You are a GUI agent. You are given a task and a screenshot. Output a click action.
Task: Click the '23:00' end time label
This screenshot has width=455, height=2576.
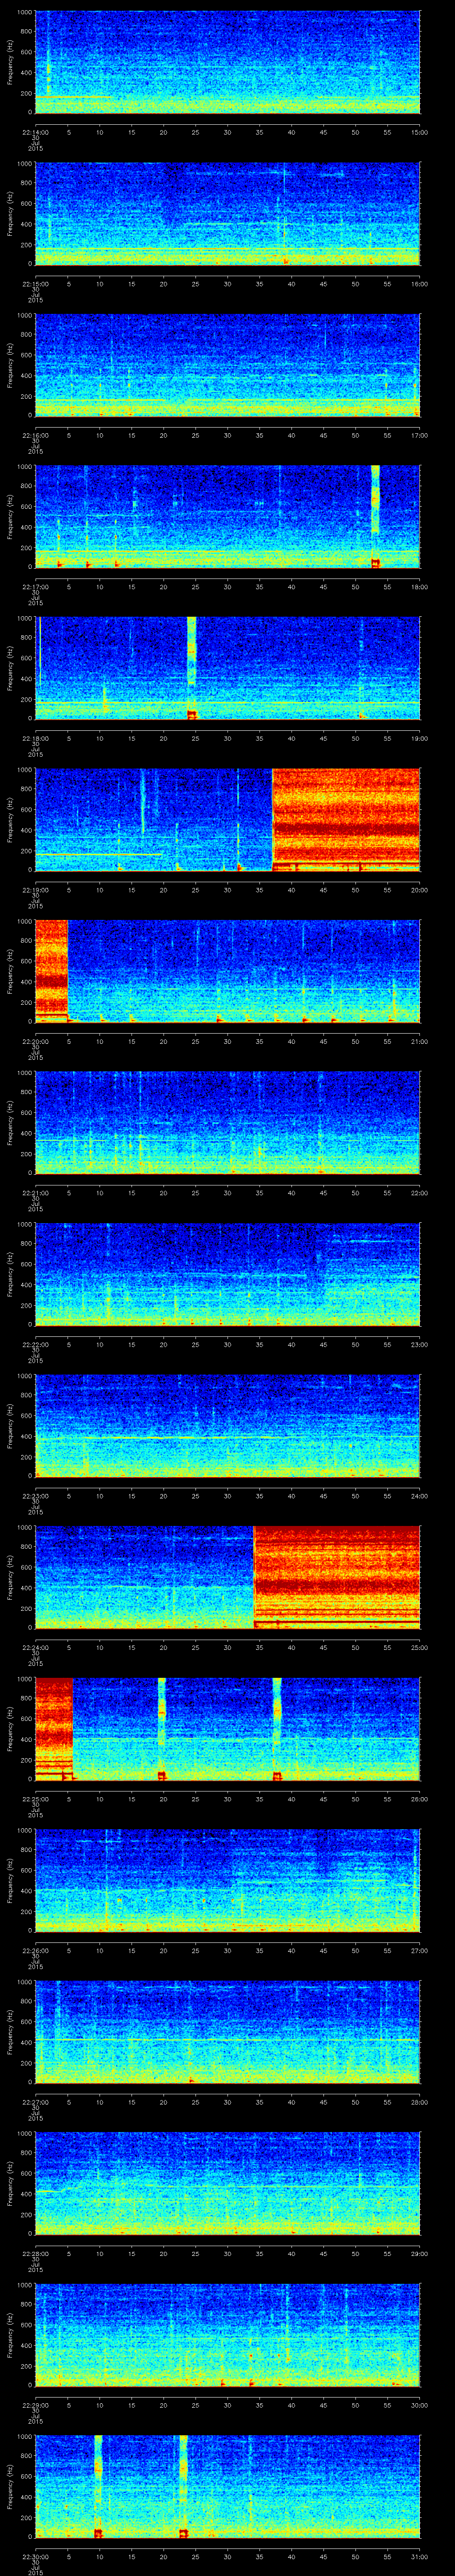point(419,1344)
